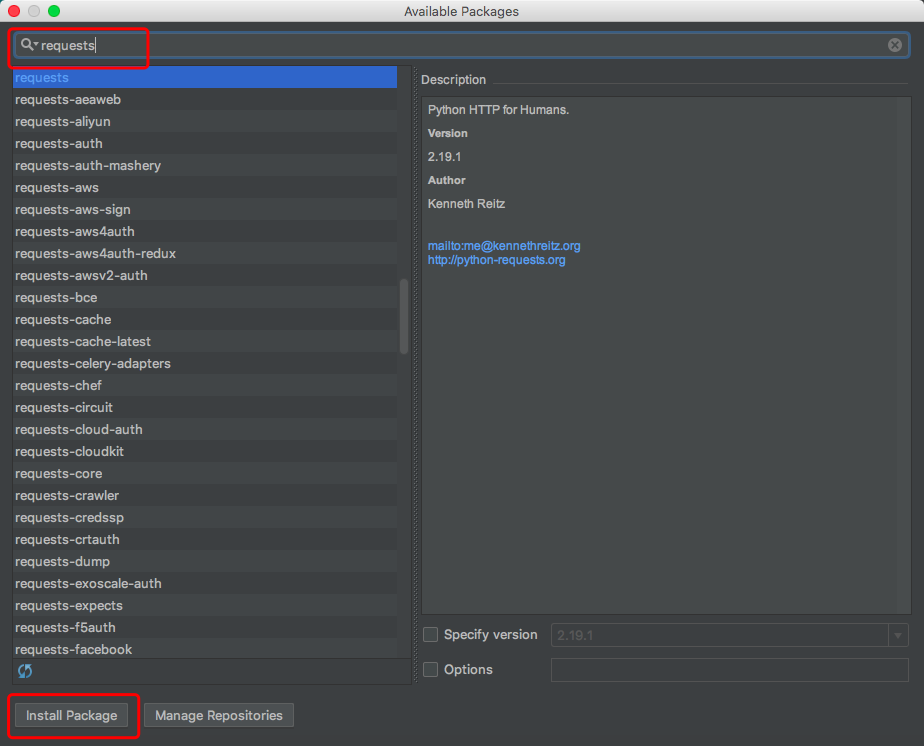Open the version 2.19.1 dropdown
924x746 pixels.
[x=898, y=635]
